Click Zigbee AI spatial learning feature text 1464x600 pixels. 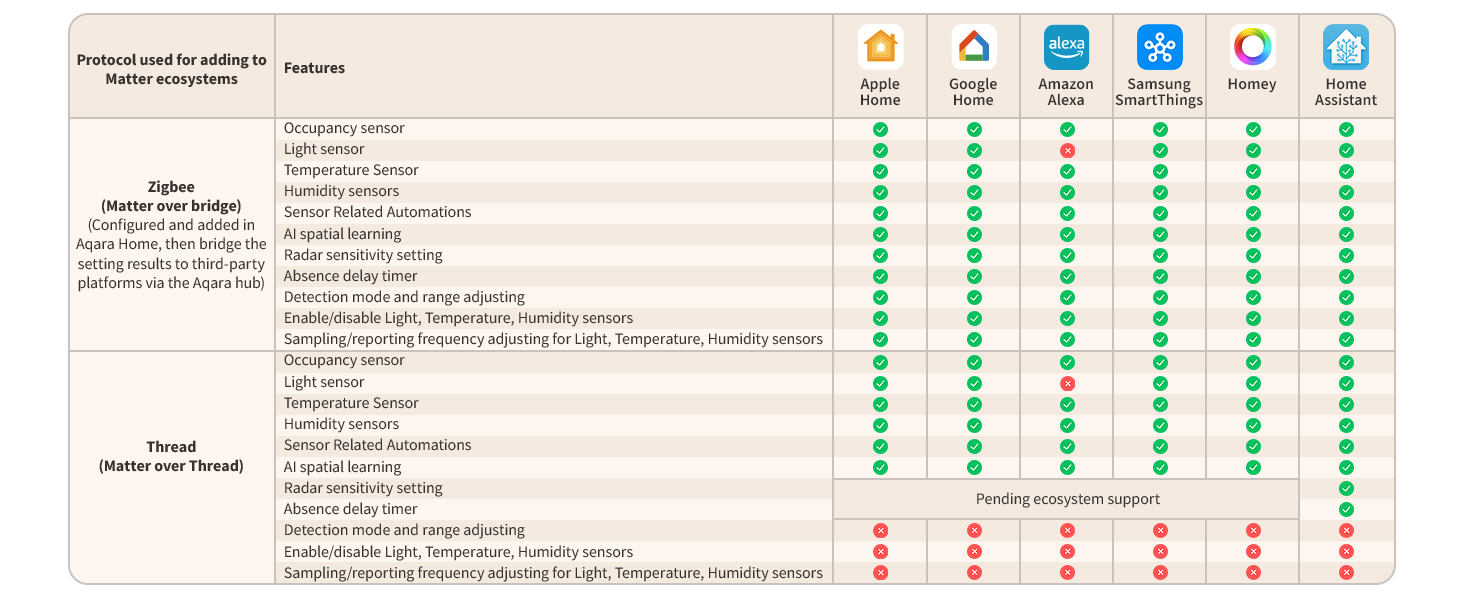coord(342,234)
